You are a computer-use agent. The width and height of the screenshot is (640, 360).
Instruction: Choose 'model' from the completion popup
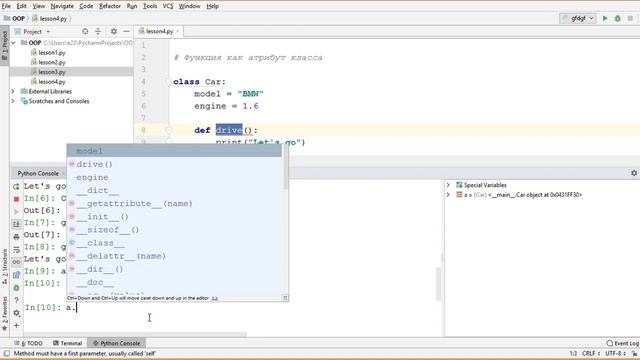point(174,151)
